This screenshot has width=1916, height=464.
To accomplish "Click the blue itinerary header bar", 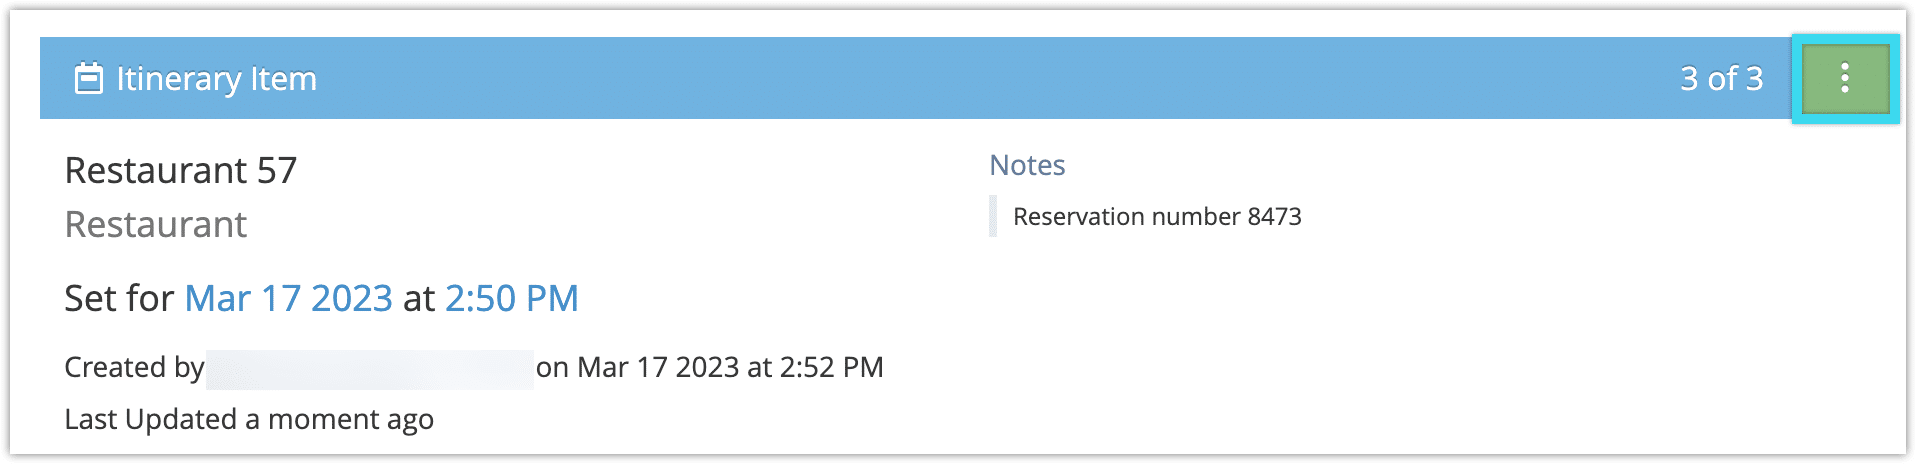I will point(916,78).
